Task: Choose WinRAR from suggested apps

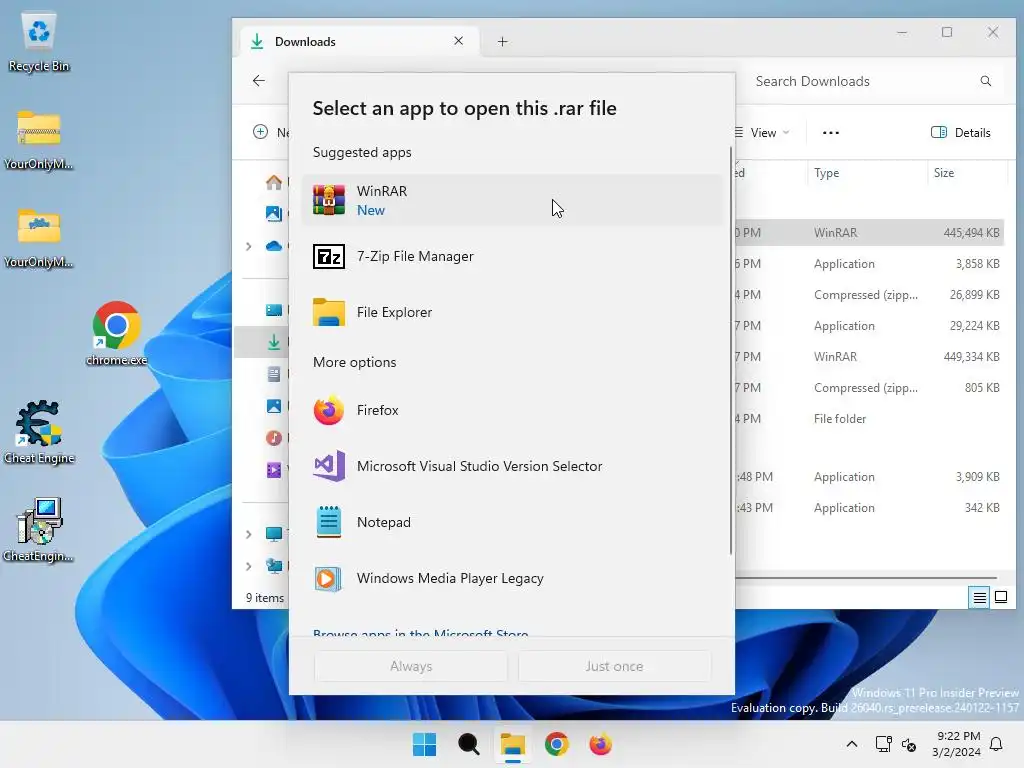Action: click(512, 200)
